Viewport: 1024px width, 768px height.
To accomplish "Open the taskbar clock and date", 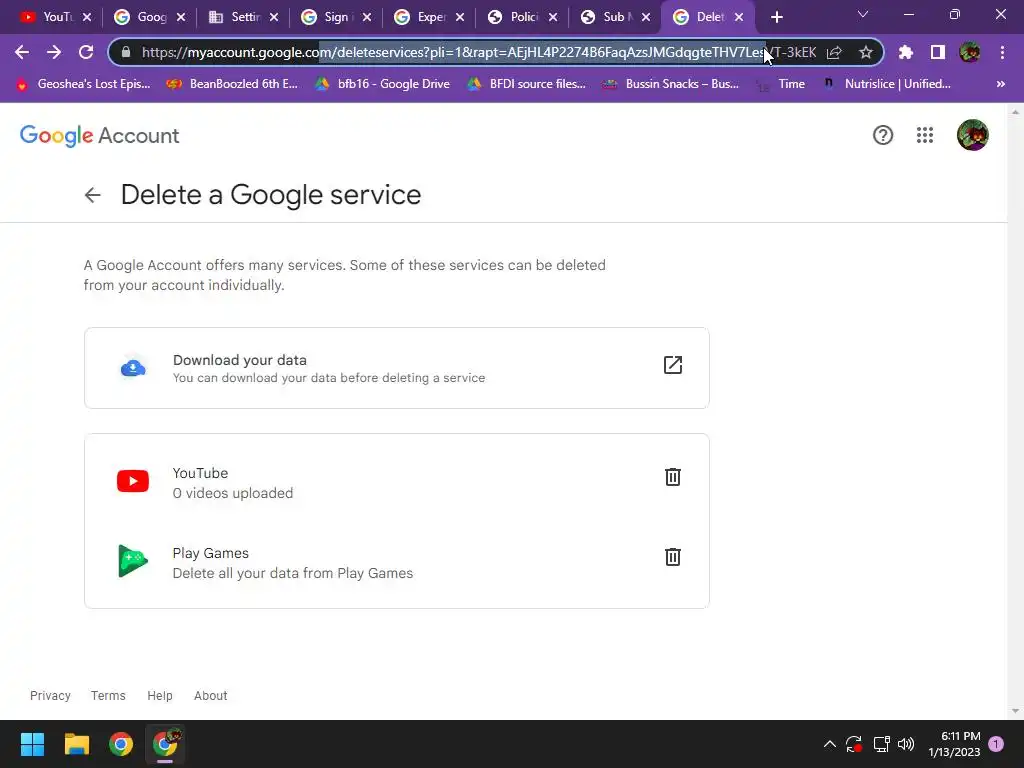I will tap(954, 744).
